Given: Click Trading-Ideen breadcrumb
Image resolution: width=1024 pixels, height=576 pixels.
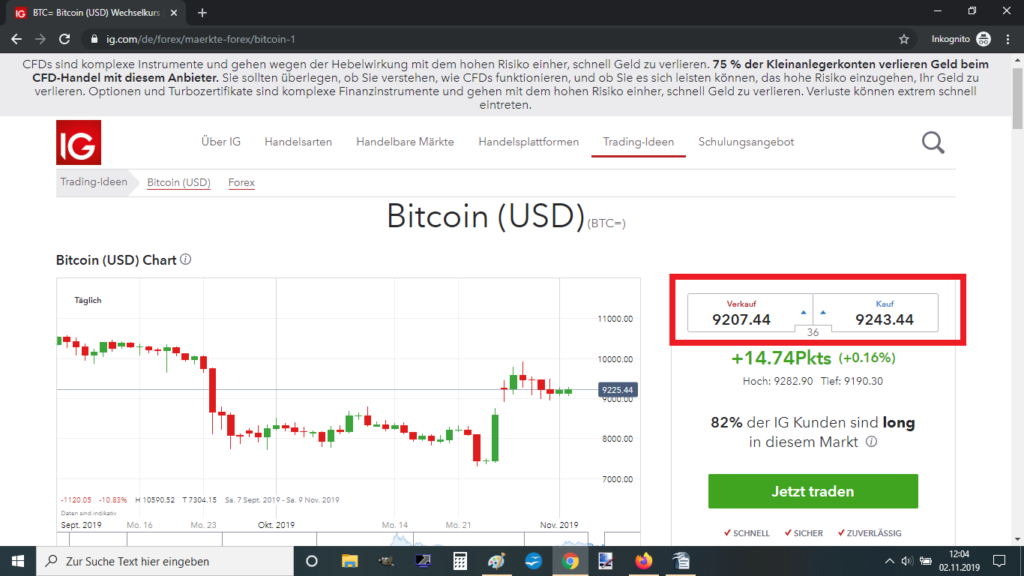Looking at the screenshot, I should click(x=94, y=182).
